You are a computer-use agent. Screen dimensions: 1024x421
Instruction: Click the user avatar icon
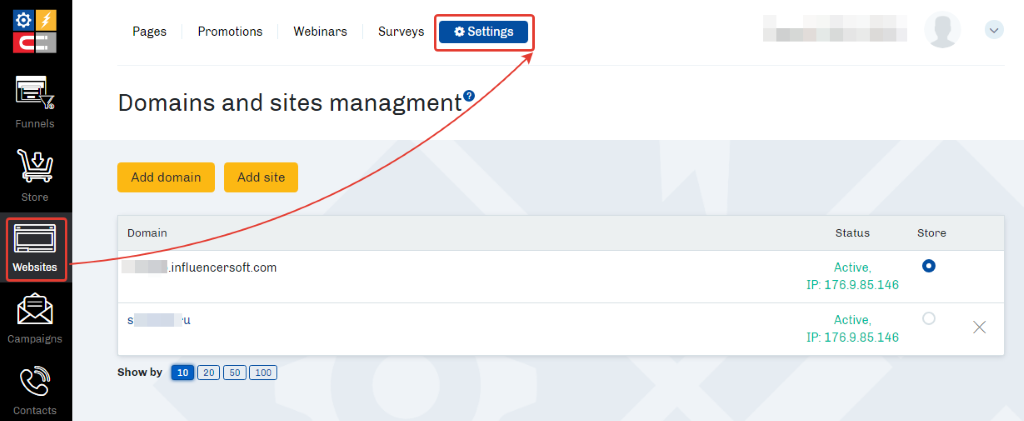click(x=943, y=30)
